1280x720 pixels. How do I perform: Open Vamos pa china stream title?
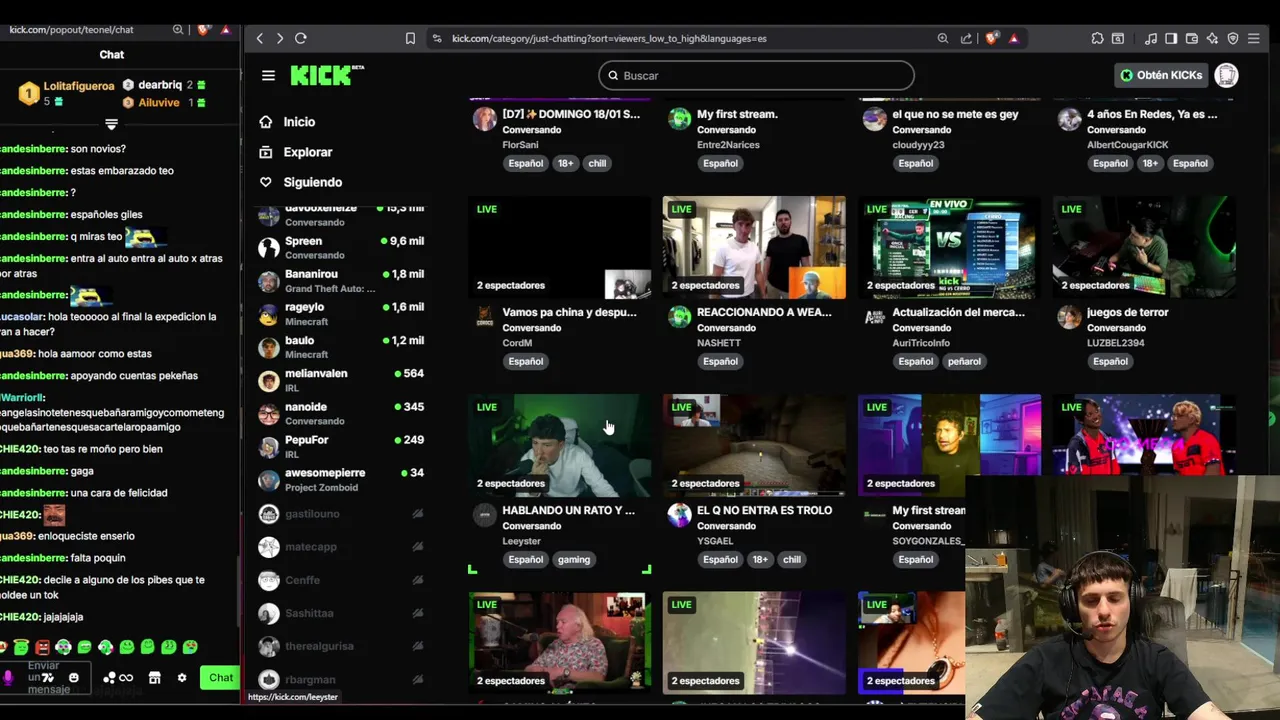[x=569, y=312]
